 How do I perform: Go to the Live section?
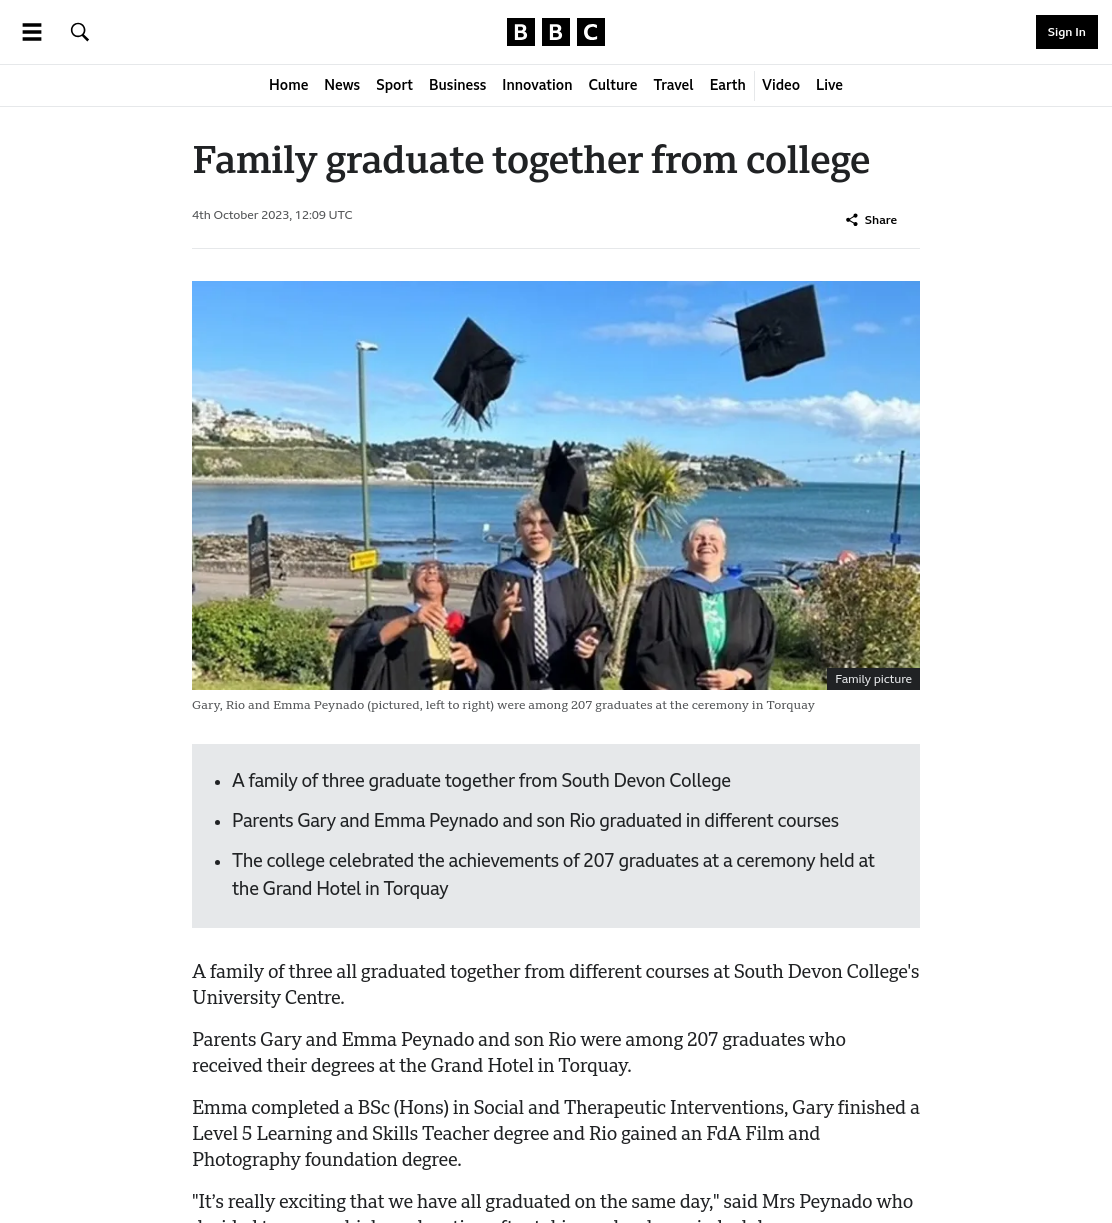(829, 85)
